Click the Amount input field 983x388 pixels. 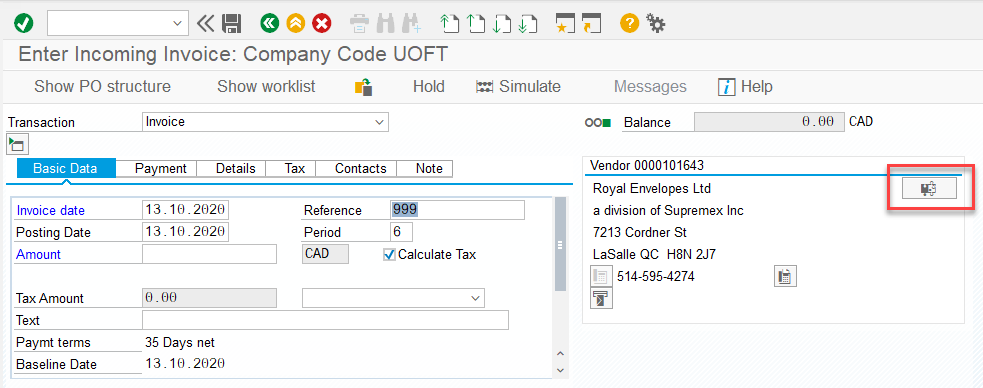click(x=209, y=254)
